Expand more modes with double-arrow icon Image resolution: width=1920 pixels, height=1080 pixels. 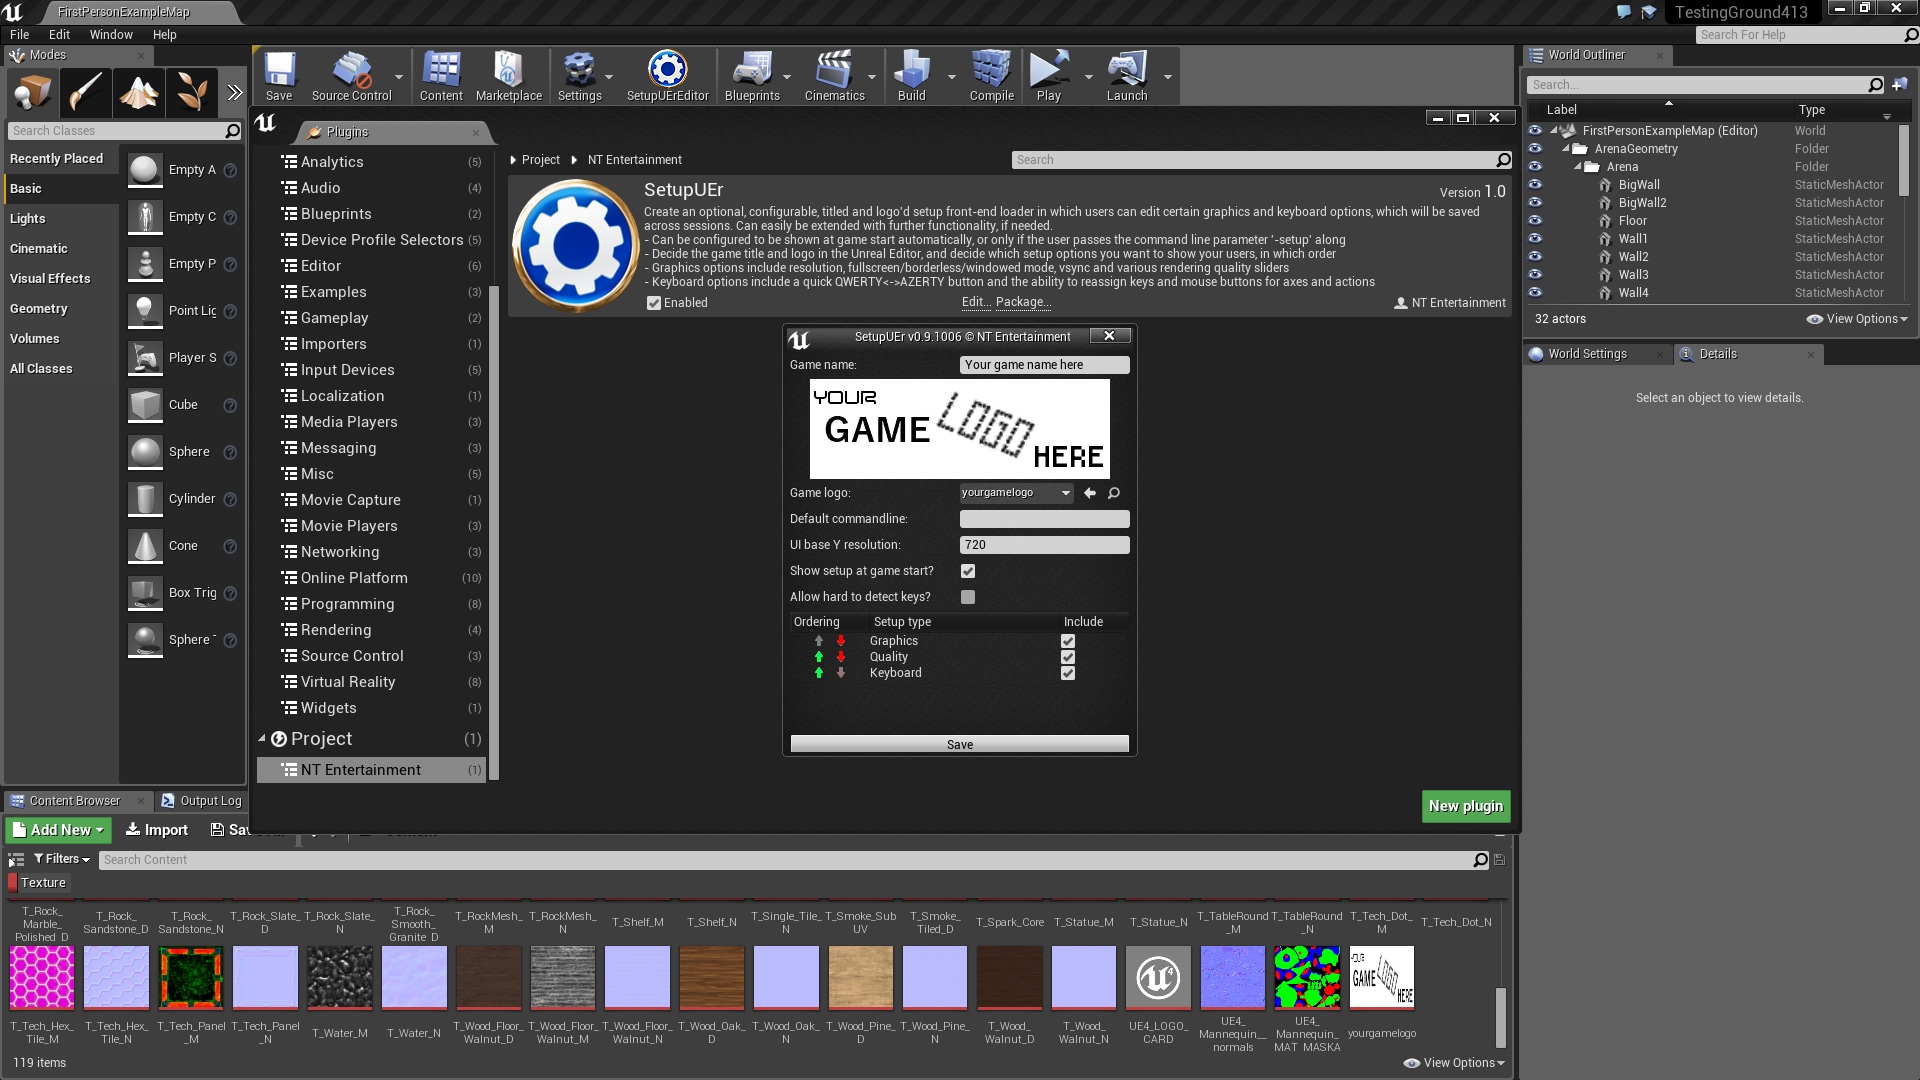click(234, 93)
